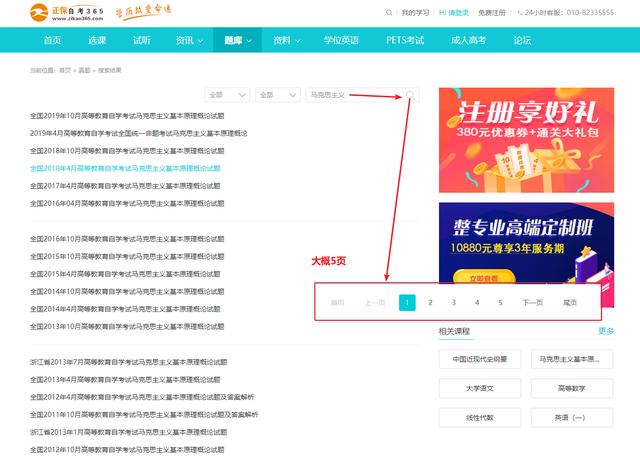Open highlighted 全国2018年4月 exam link
Viewport: 640px width, 457px height.
point(125,168)
